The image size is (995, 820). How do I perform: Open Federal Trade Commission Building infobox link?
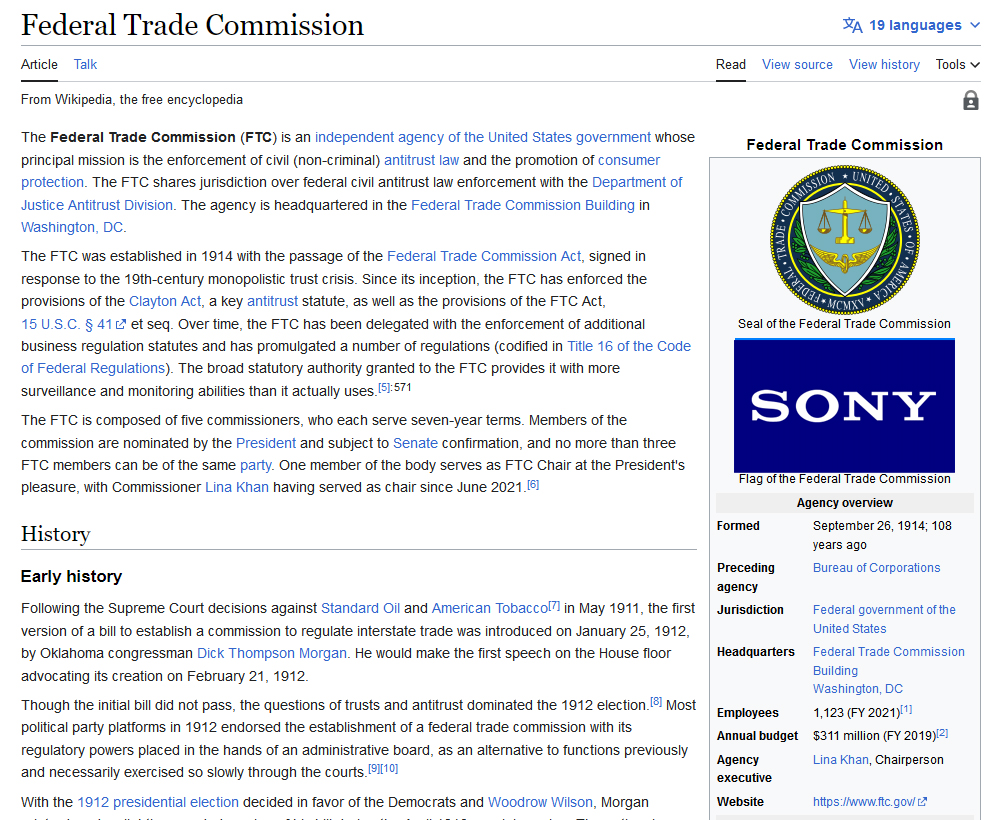[888, 661]
